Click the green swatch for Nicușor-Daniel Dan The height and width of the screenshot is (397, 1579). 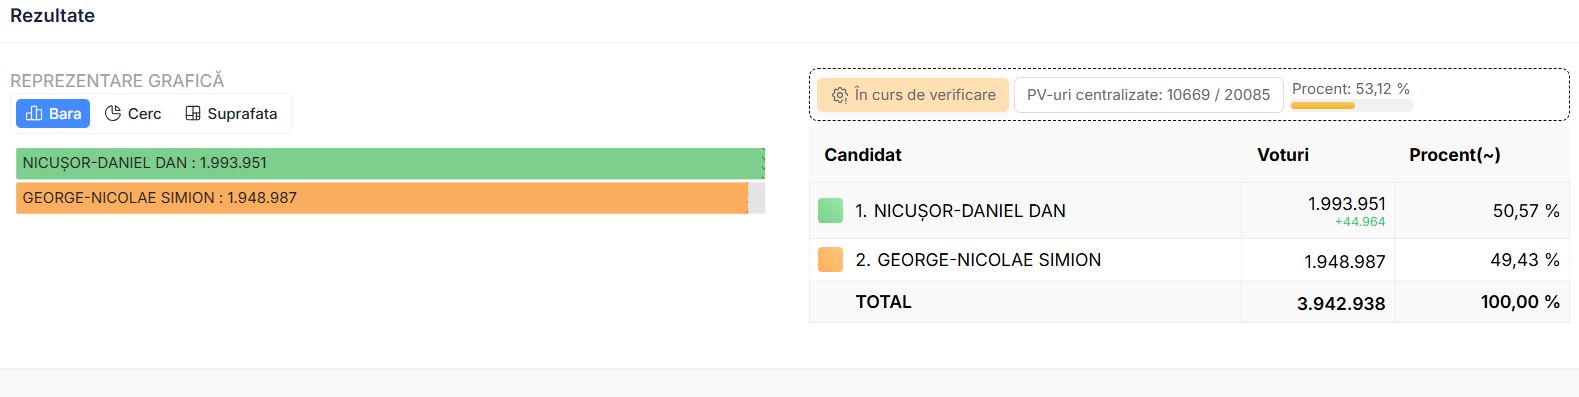[x=830, y=210]
